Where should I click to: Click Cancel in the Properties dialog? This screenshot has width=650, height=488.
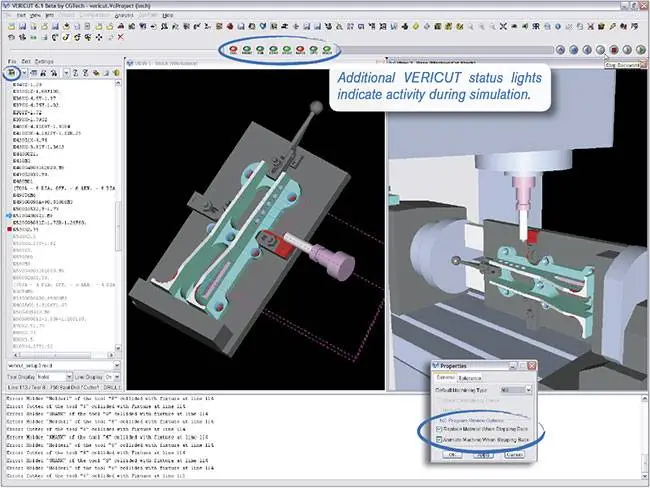tap(514, 455)
